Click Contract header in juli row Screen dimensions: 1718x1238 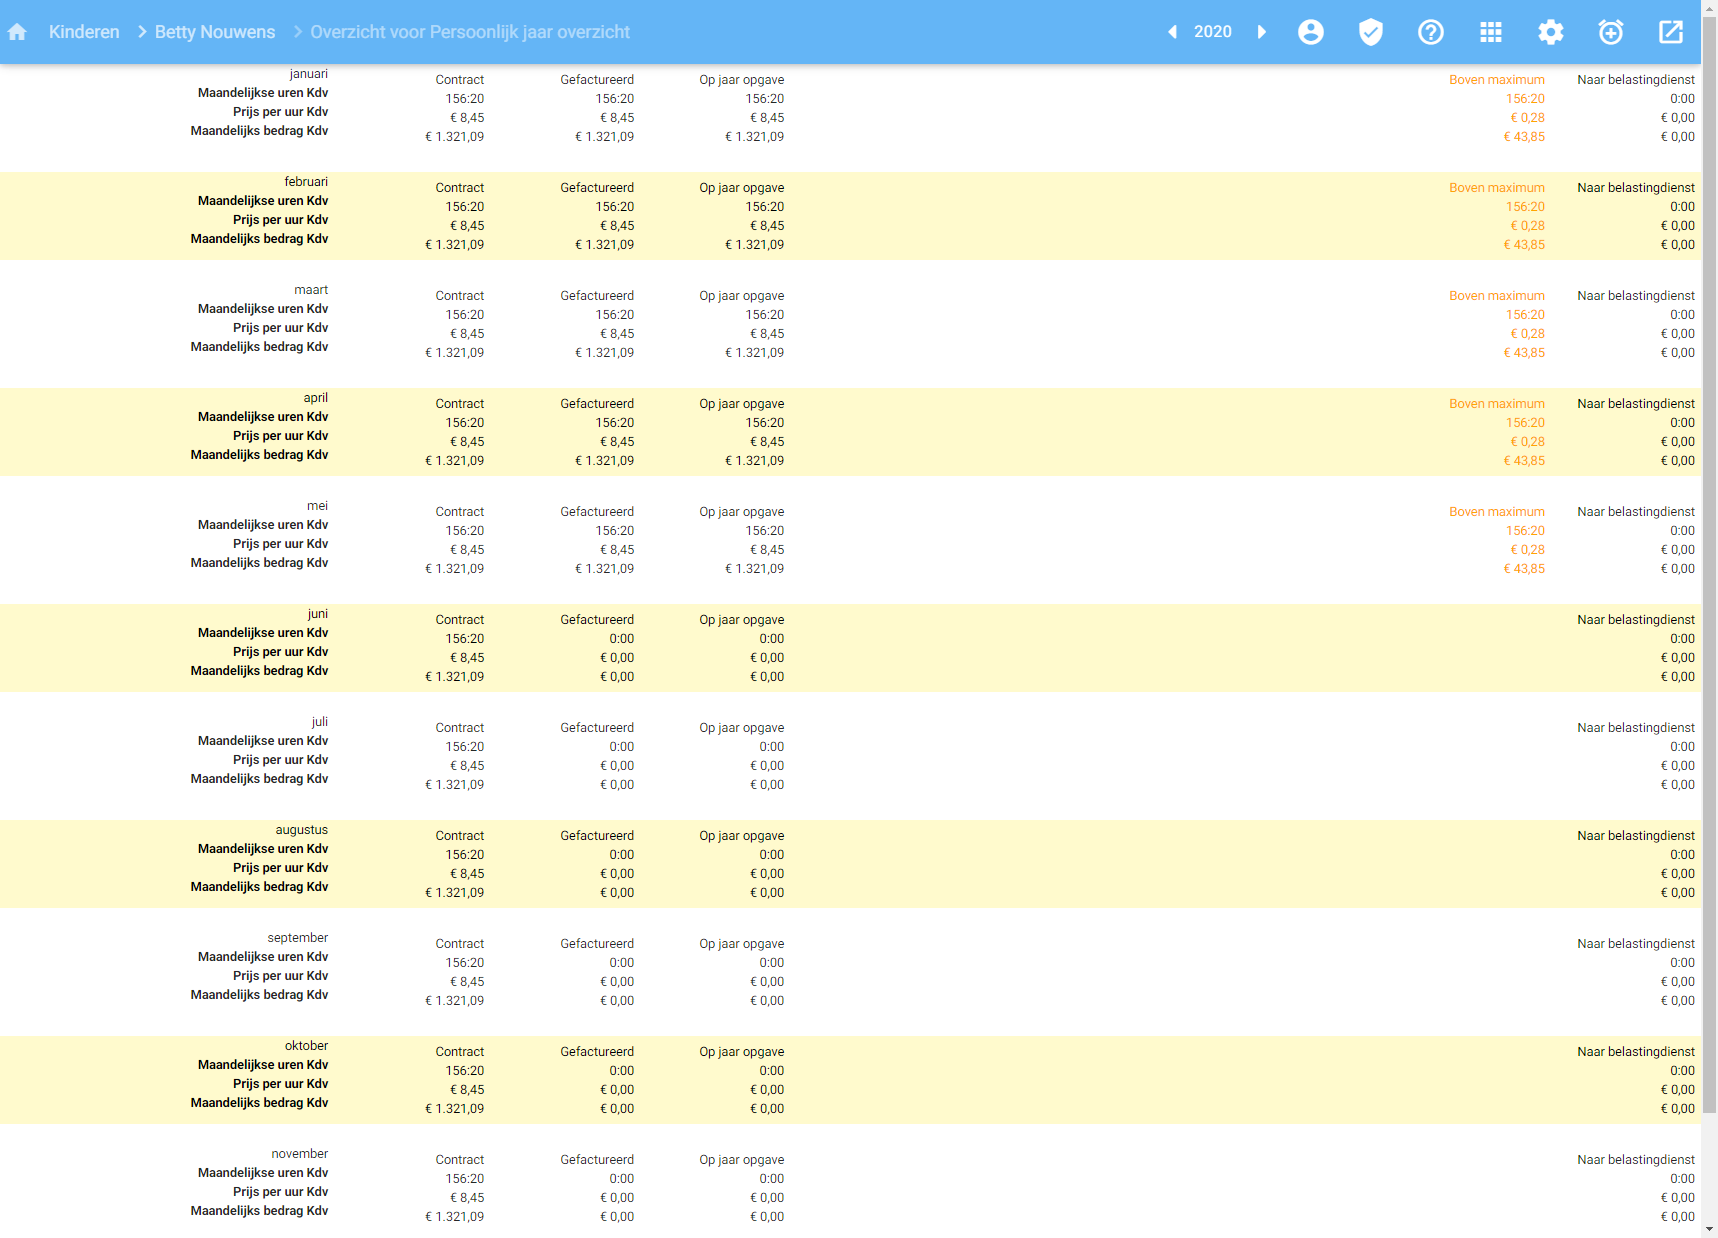[460, 728]
